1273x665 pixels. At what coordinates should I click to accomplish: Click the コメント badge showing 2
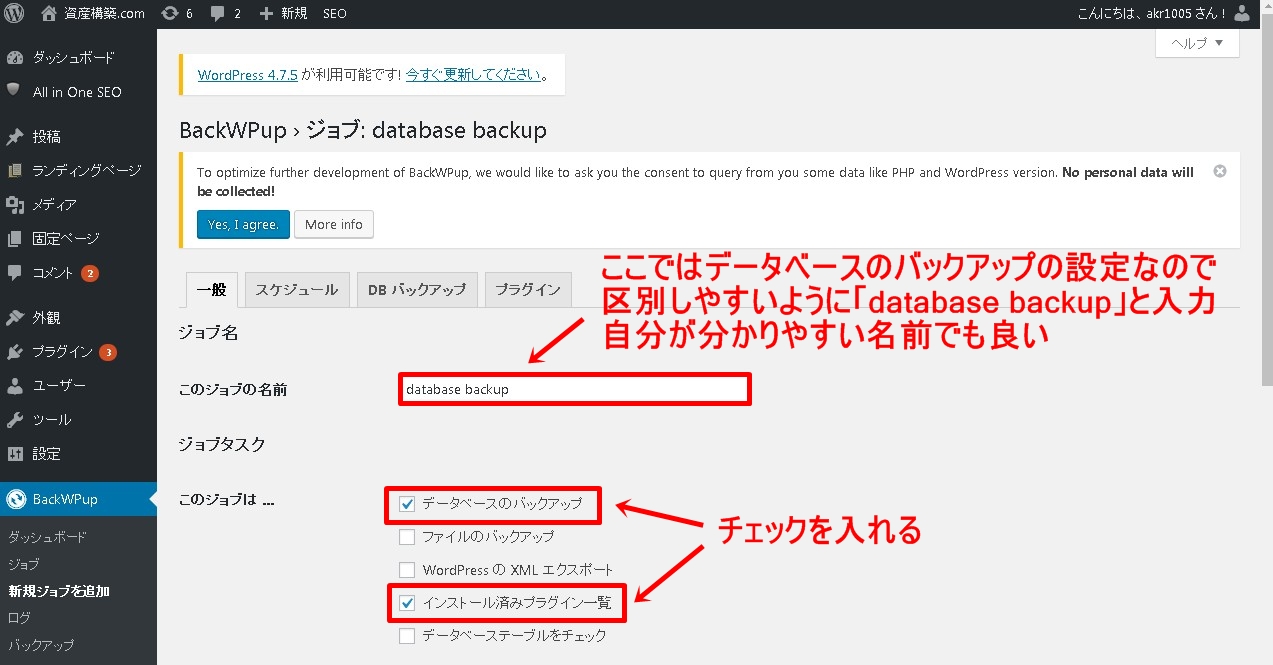click(90, 273)
